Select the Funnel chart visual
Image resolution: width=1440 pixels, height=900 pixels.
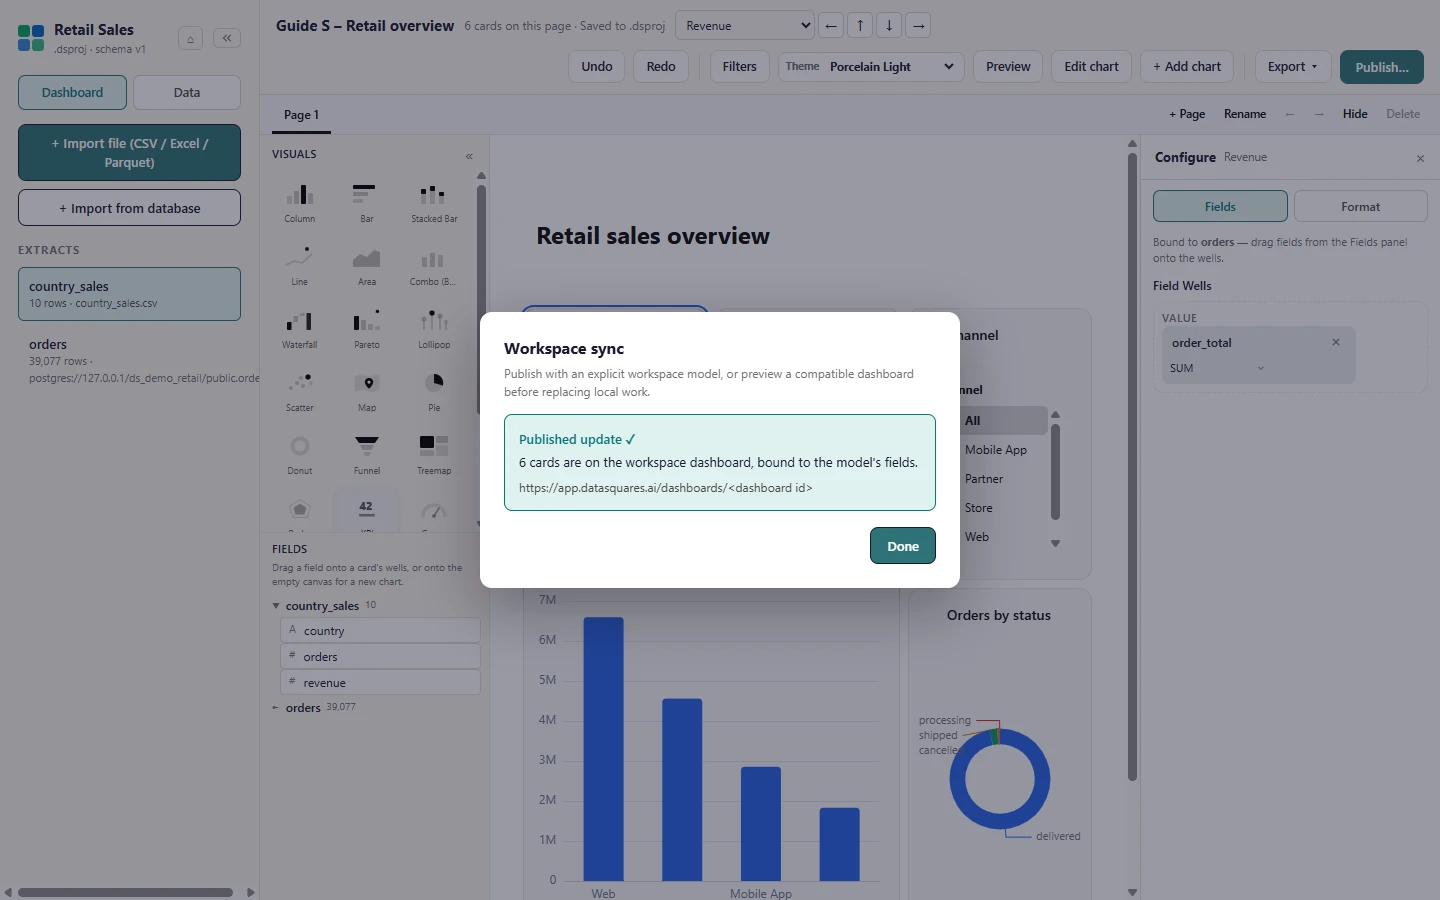tap(366, 454)
